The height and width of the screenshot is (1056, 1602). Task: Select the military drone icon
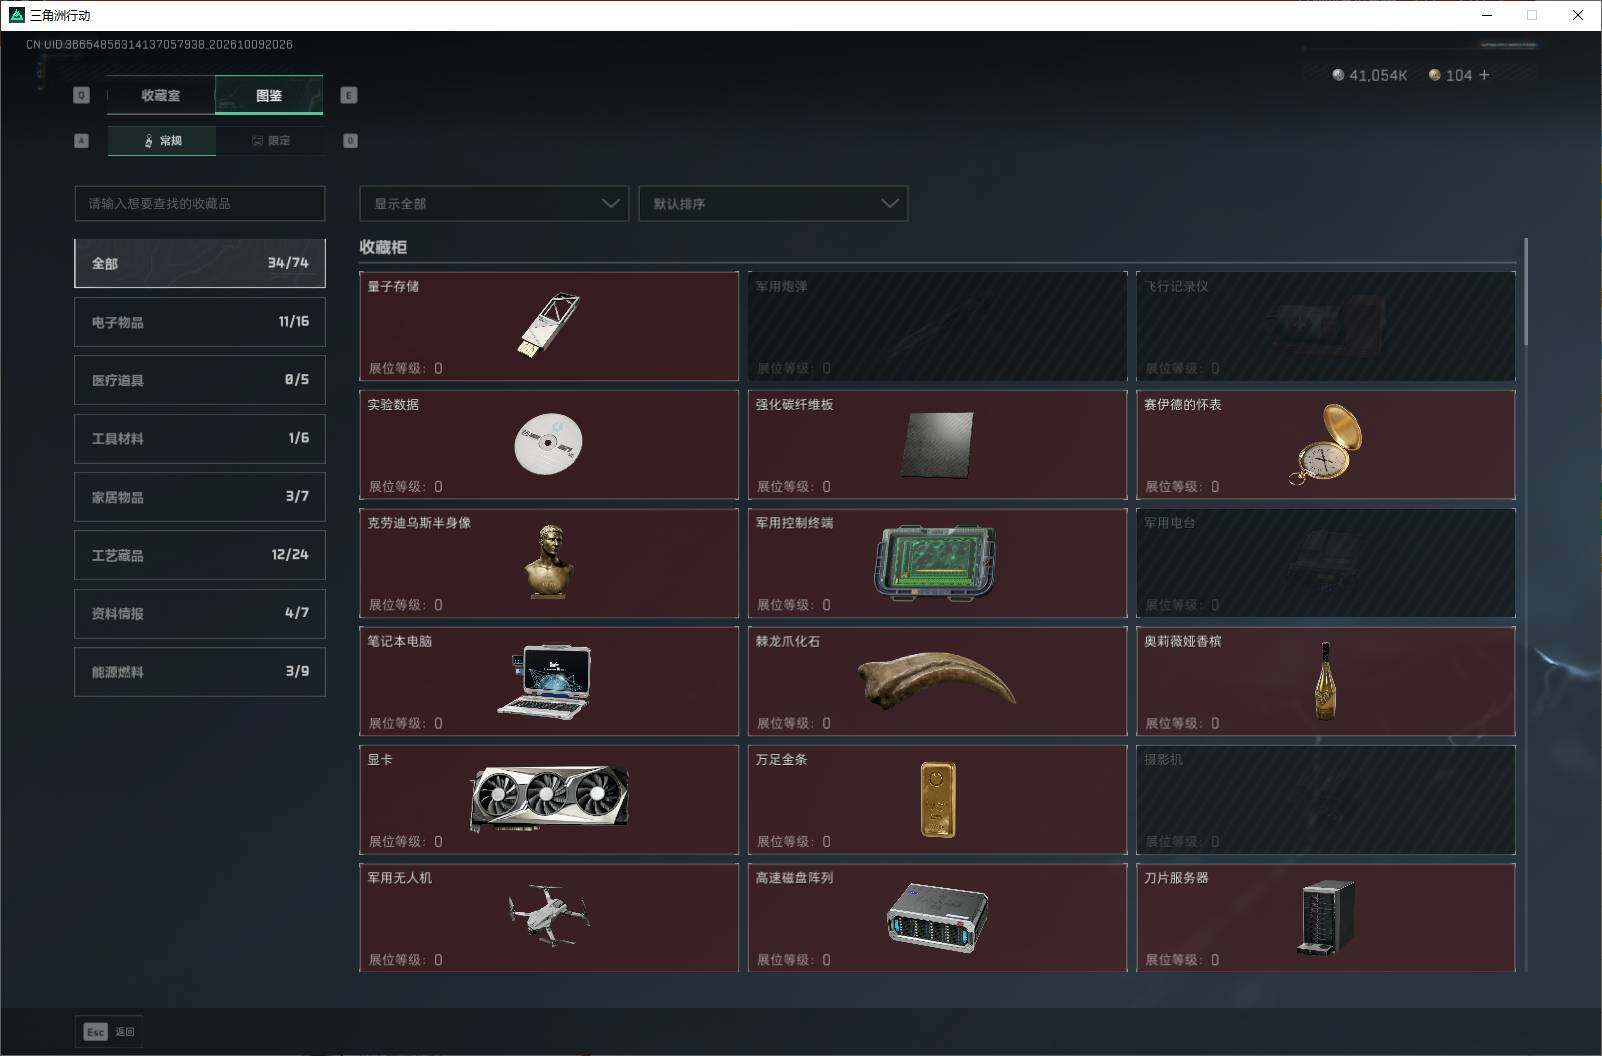pyautogui.click(x=548, y=914)
